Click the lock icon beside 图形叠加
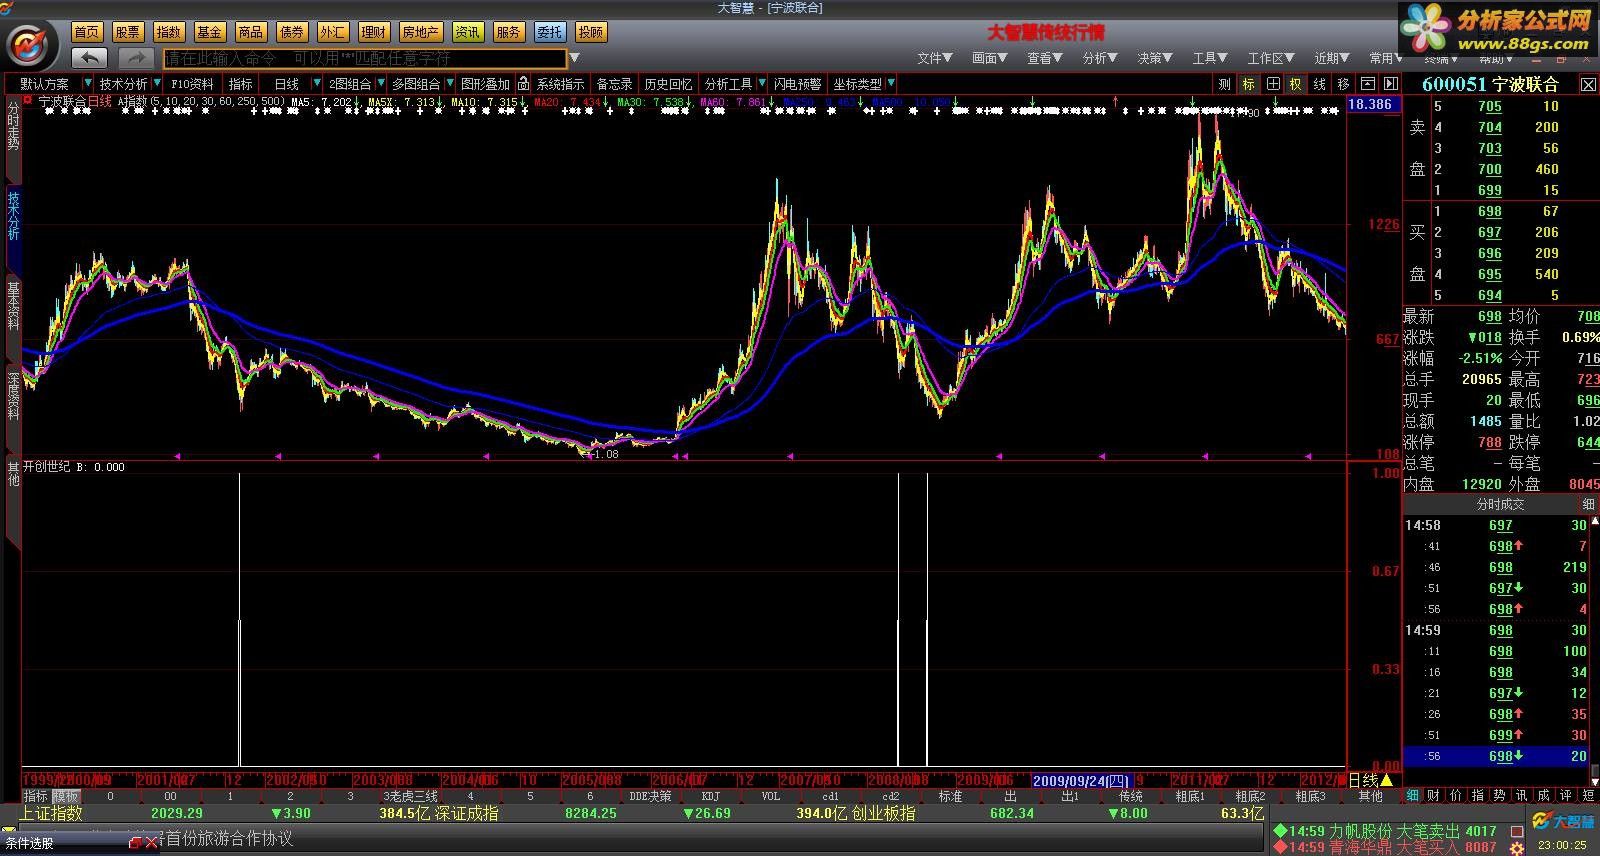This screenshot has height=856, width=1600. pyautogui.click(x=523, y=84)
